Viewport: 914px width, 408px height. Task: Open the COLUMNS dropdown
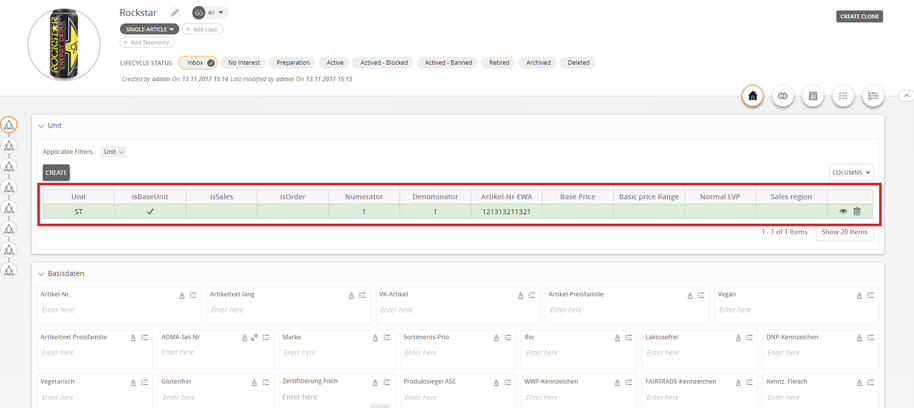click(852, 173)
